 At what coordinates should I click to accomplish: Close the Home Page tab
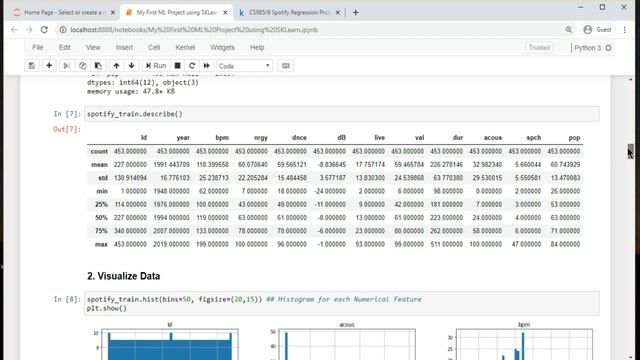coord(113,13)
